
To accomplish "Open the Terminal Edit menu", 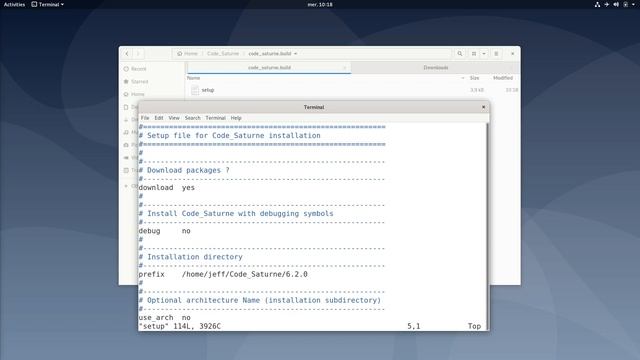I will click(159, 118).
